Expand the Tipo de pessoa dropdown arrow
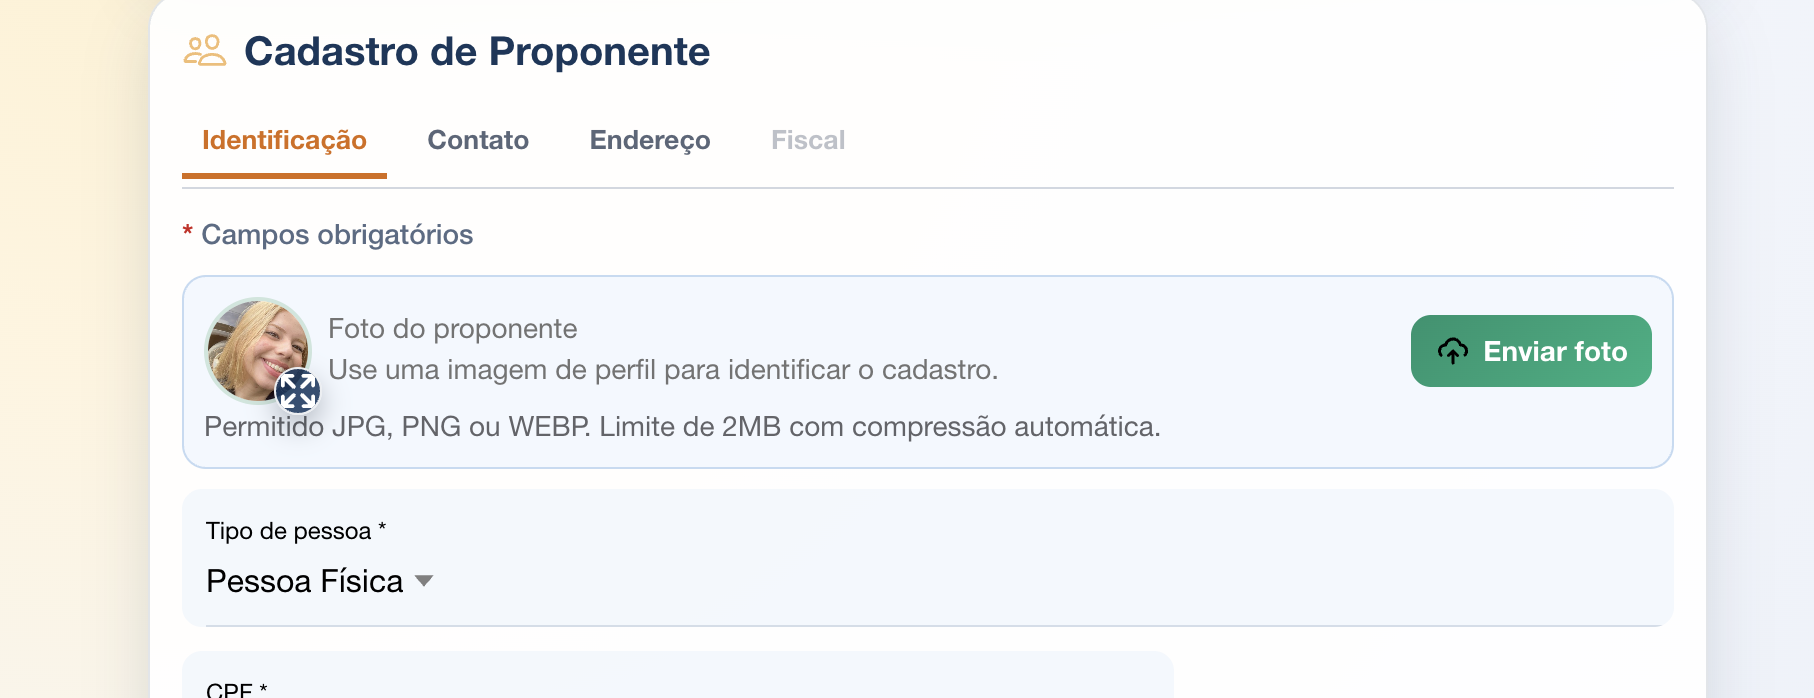The height and width of the screenshot is (698, 1814). (x=424, y=581)
